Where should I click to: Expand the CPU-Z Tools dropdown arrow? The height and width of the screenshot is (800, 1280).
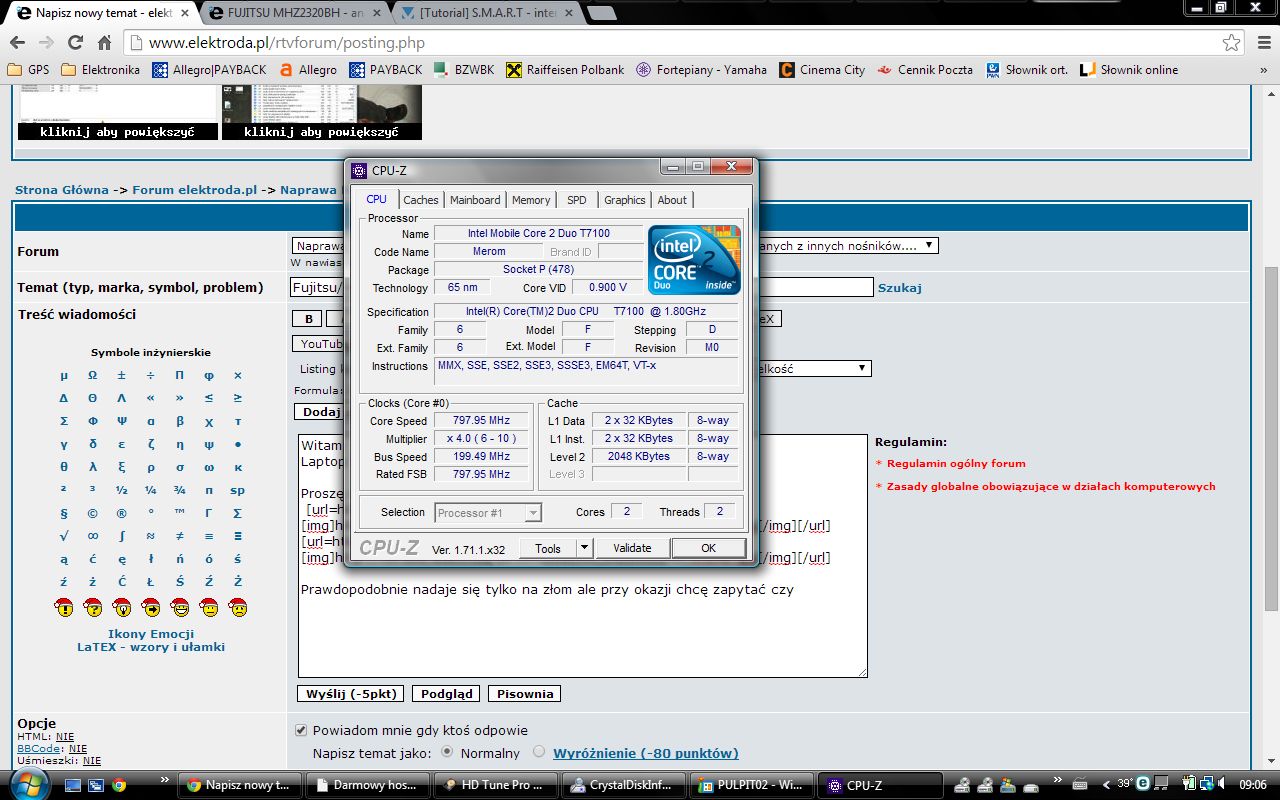pyautogui.click(x=584, y=548)
